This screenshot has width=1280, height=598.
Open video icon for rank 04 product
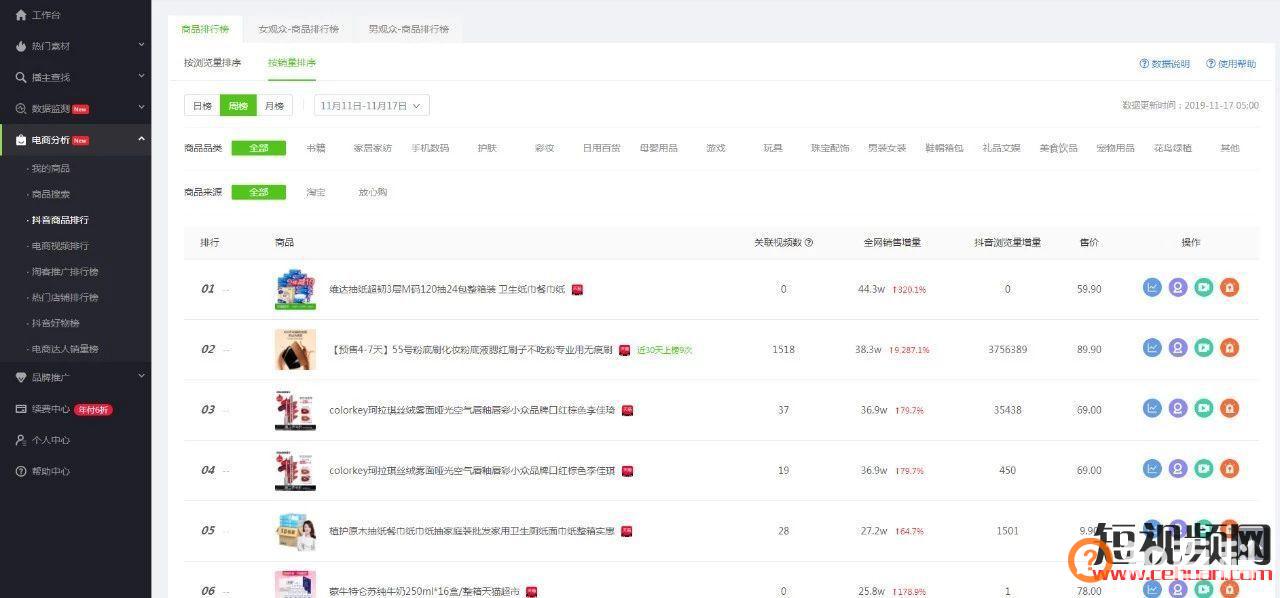click(1204, 469)
